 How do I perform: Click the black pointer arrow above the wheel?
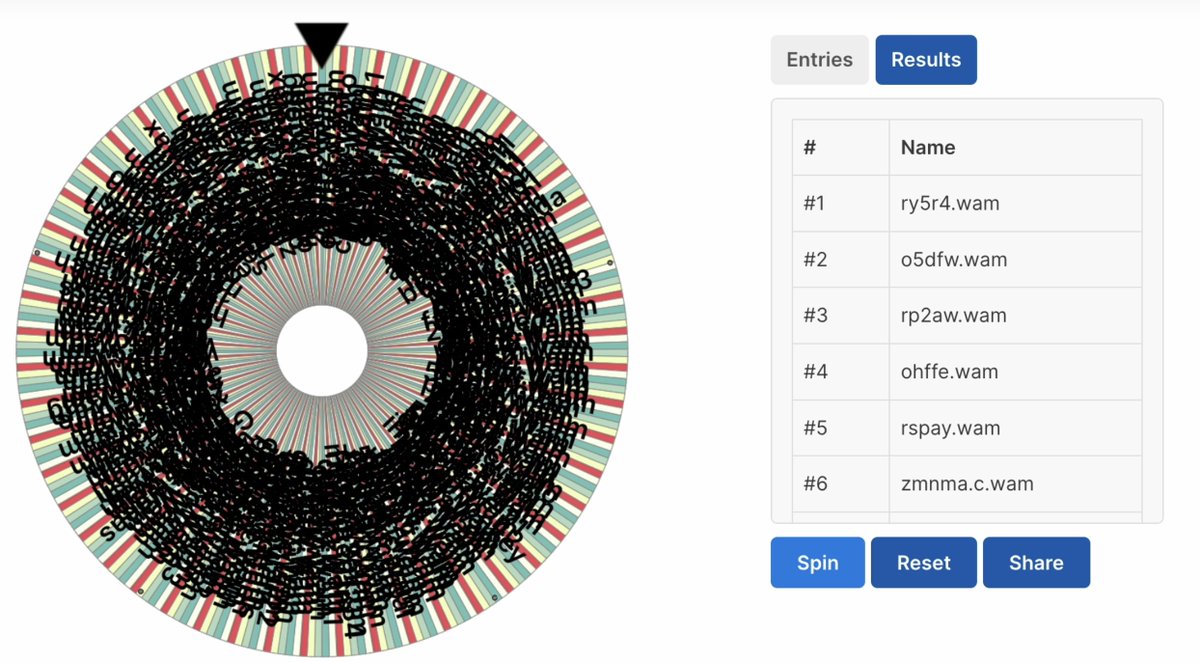point(322,45)
